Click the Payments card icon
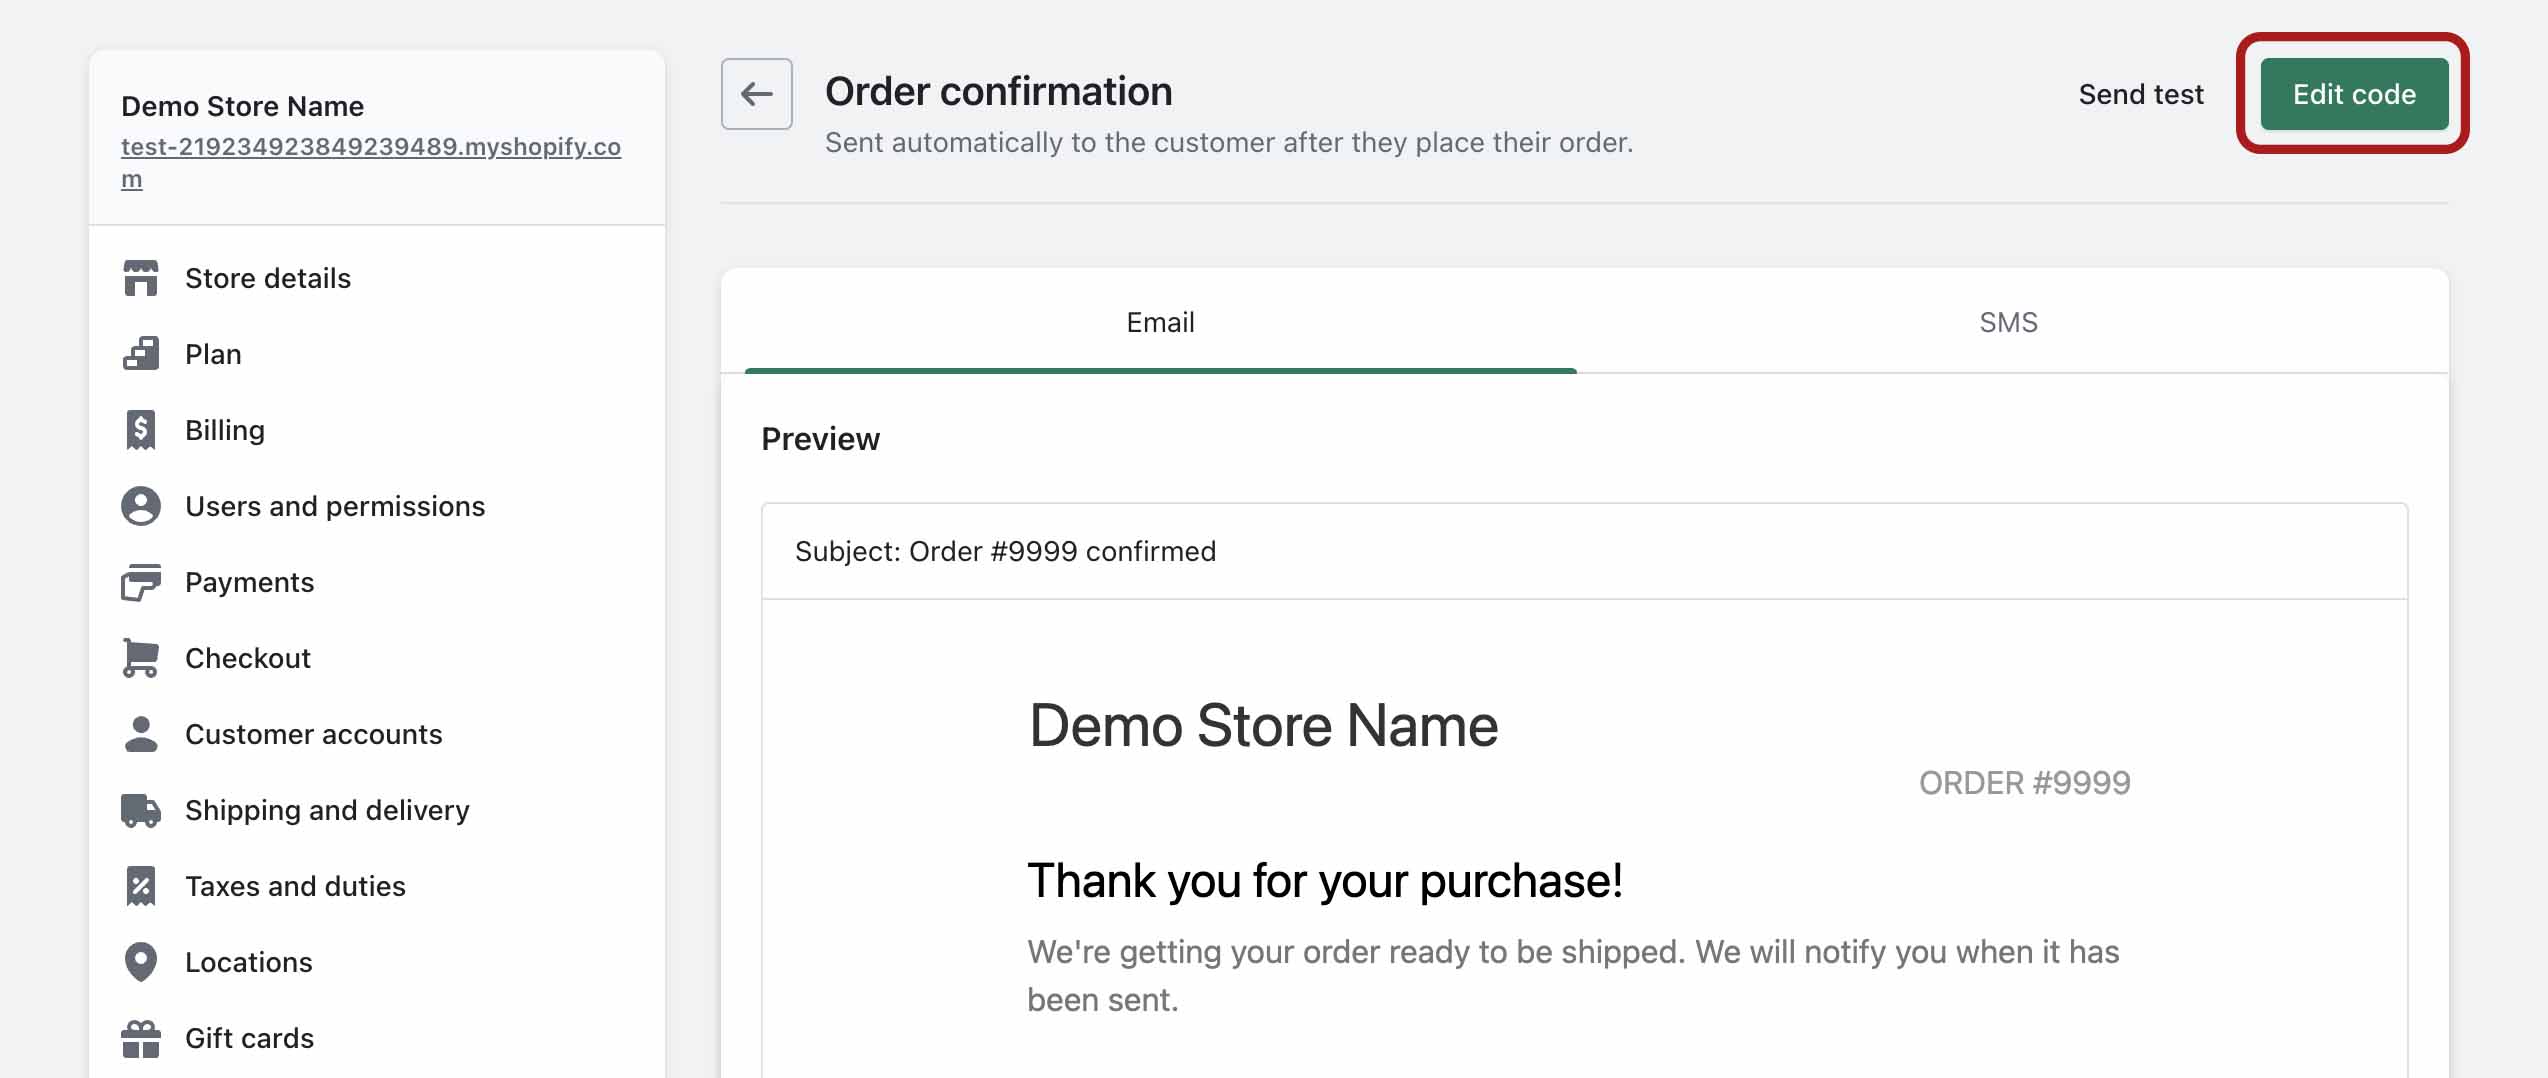Screen dimensions: 2548x1078 (x=141, y=582)
